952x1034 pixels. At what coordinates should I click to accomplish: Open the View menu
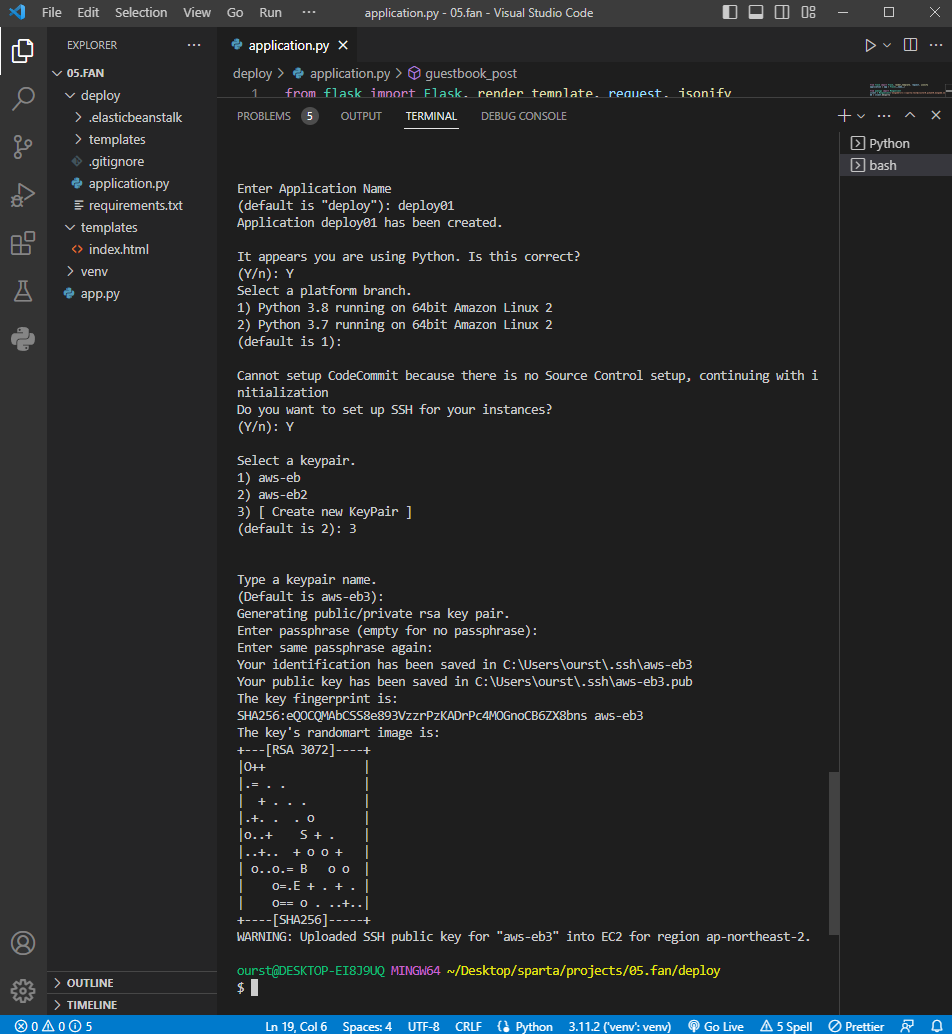point(196,13)
